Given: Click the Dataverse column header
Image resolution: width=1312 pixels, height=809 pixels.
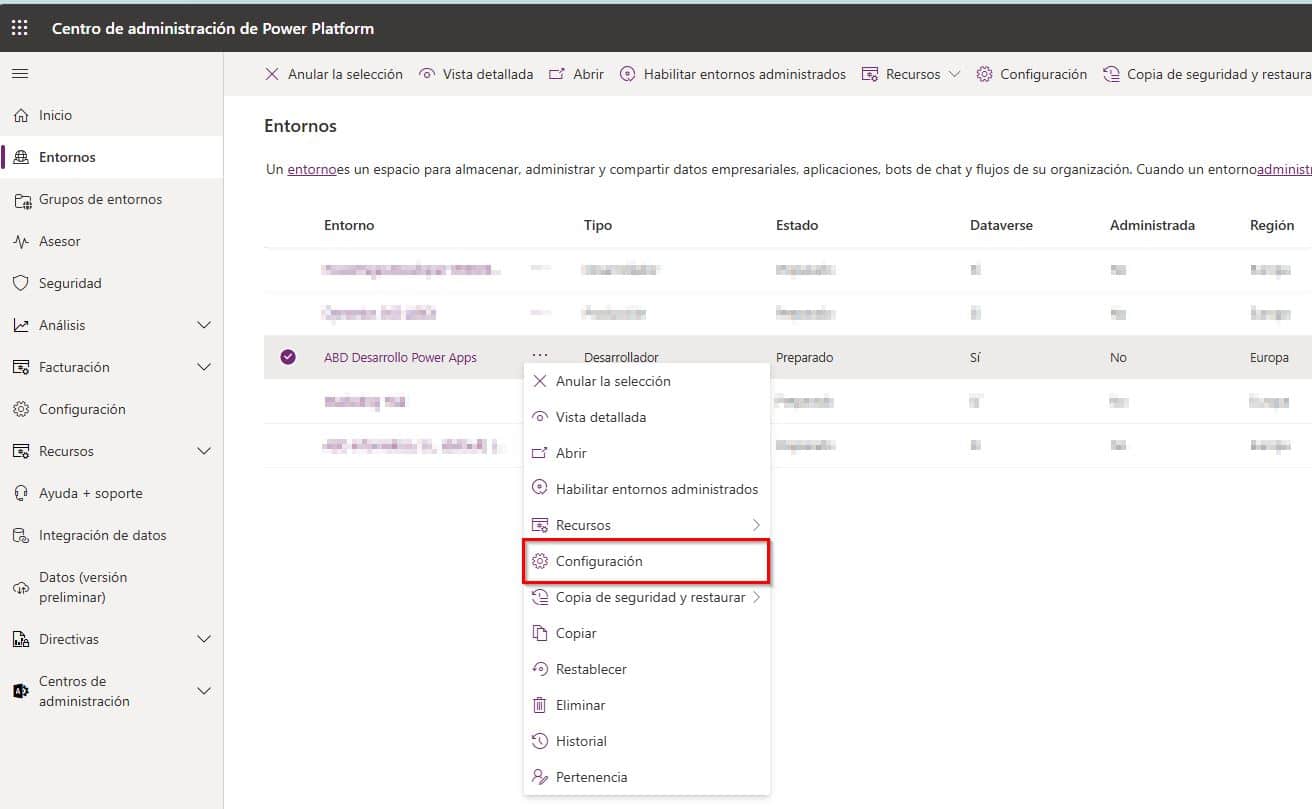Looking at the screenshot, I should pyautogui.click(x=1001, y=225).
